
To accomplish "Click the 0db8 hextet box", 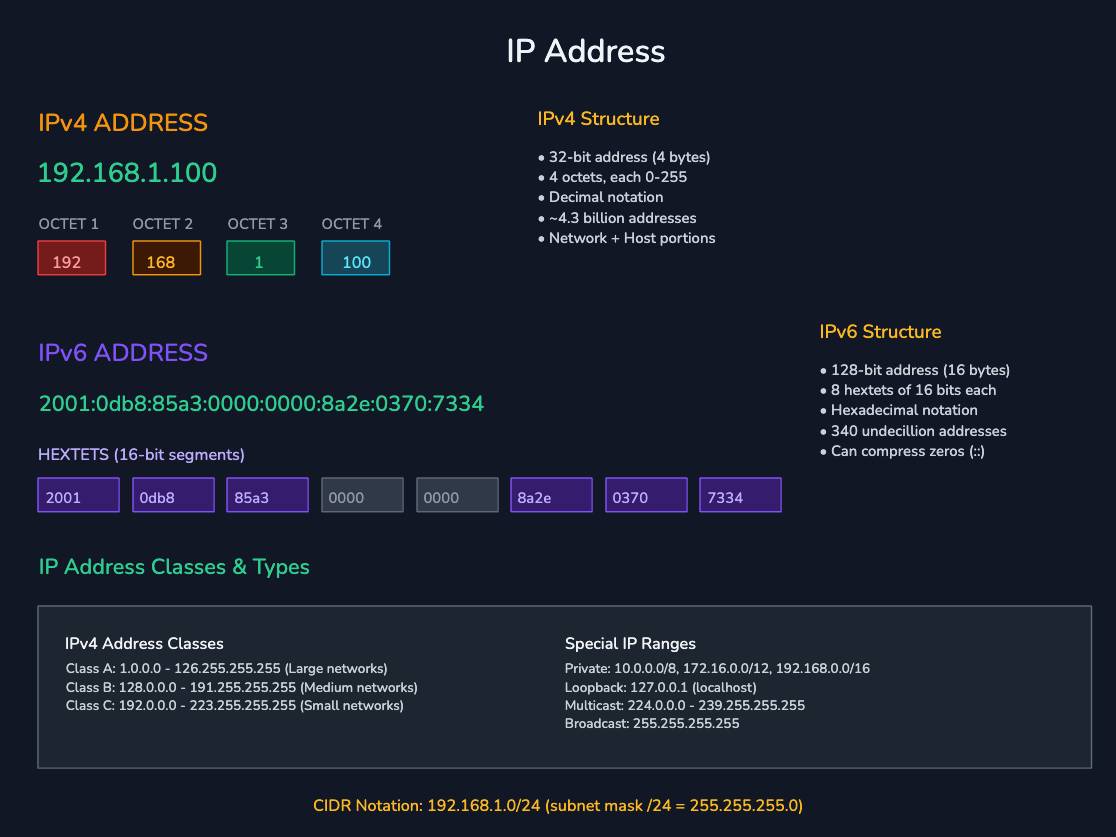I will point(173,494).
